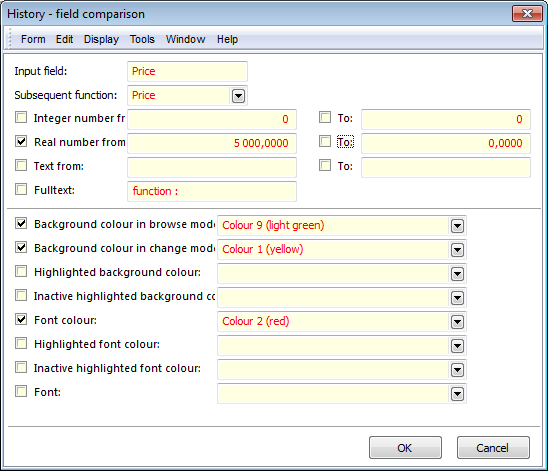548x471 pixels.
Task: Click the Integer number To value field
Action: point(446,119)
